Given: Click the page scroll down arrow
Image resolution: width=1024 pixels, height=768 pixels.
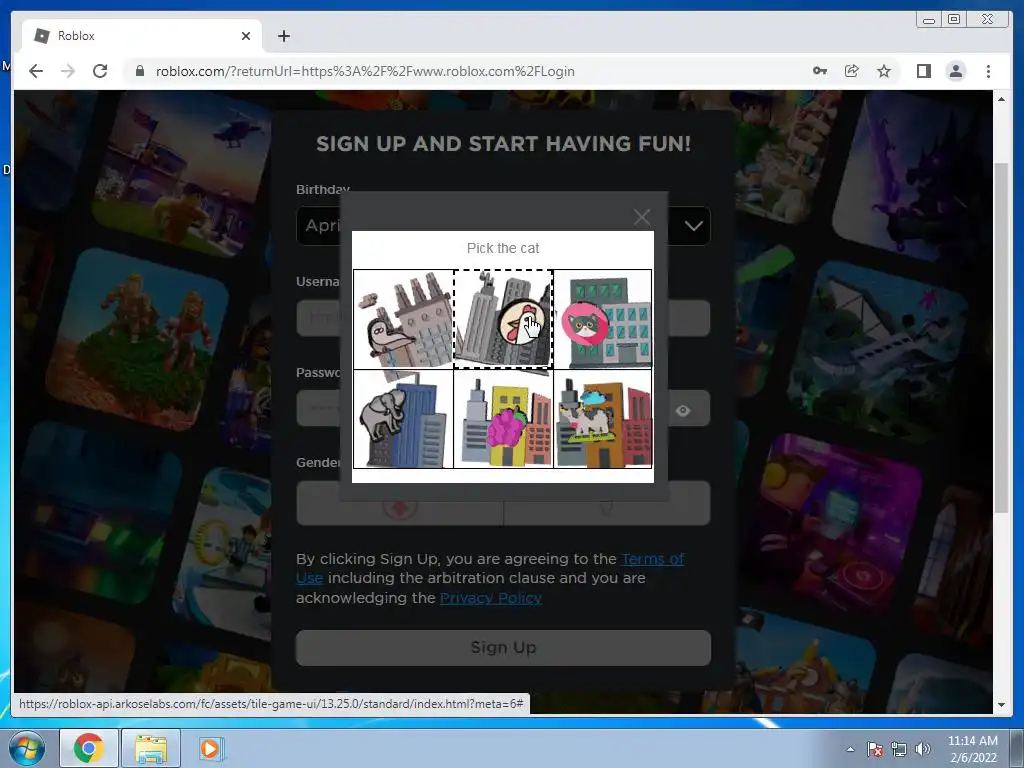Looking at the screenshot, I should coord(1001,705).
